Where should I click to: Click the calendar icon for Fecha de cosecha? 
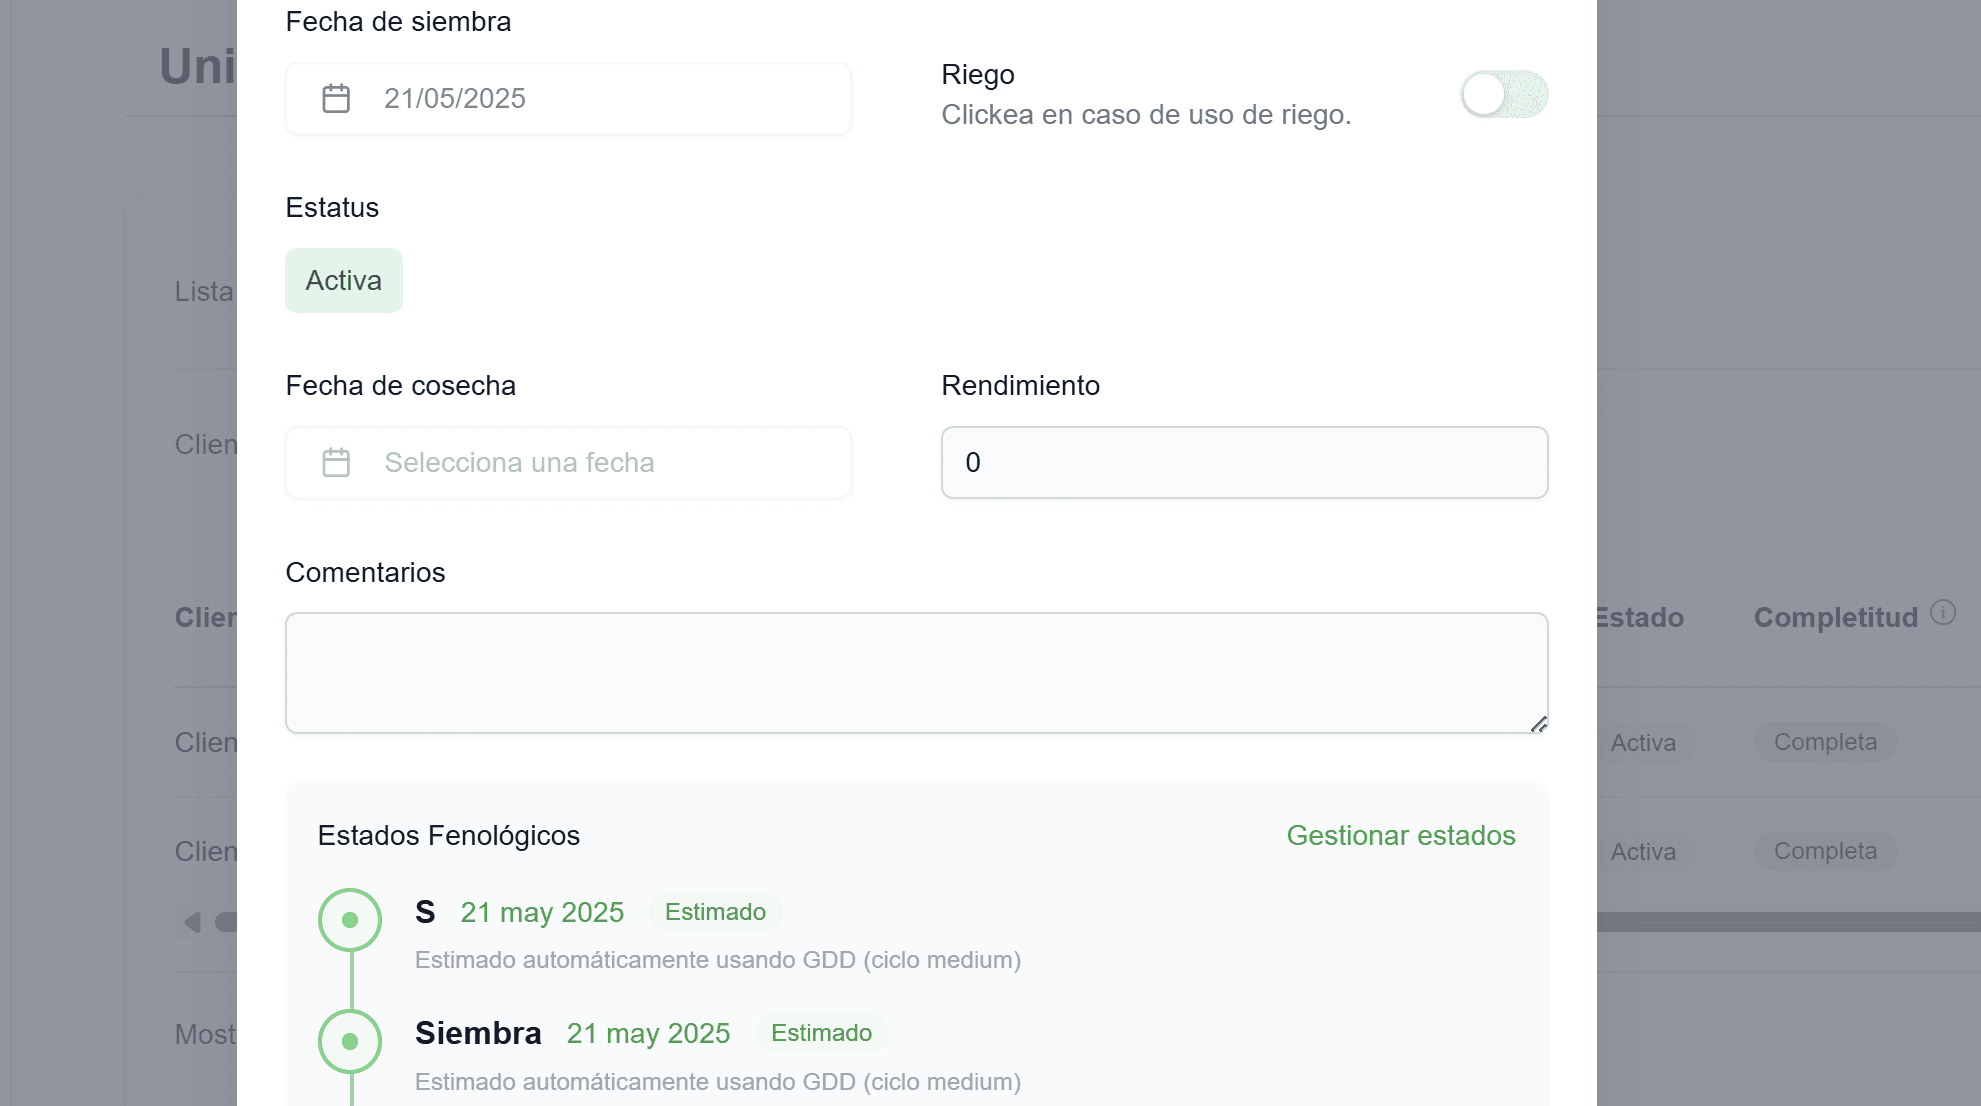tap(336, 462)
